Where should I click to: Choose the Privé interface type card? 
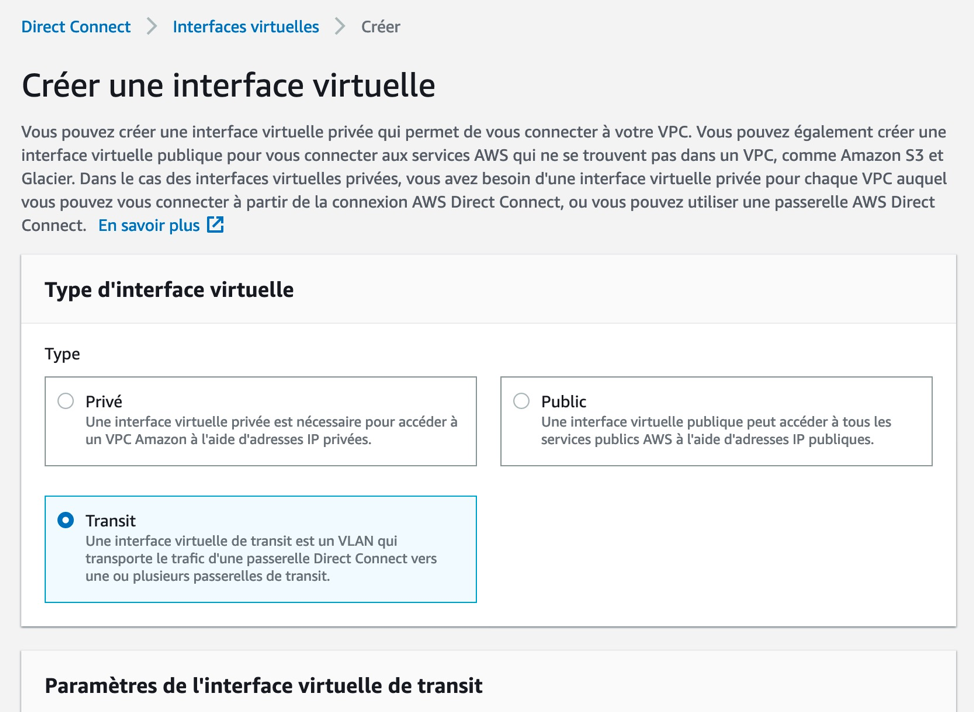pos(261,421)
